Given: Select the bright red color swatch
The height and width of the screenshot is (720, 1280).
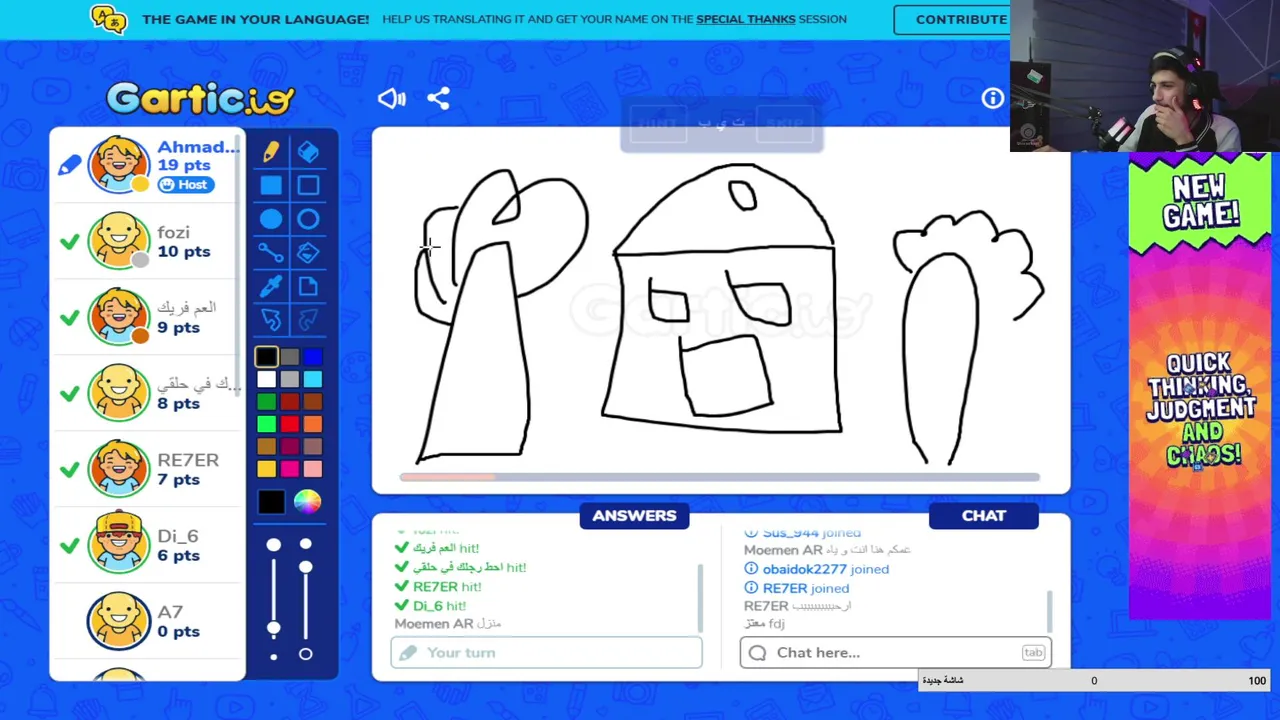Looking at the screenshot, I should [290, 424].
